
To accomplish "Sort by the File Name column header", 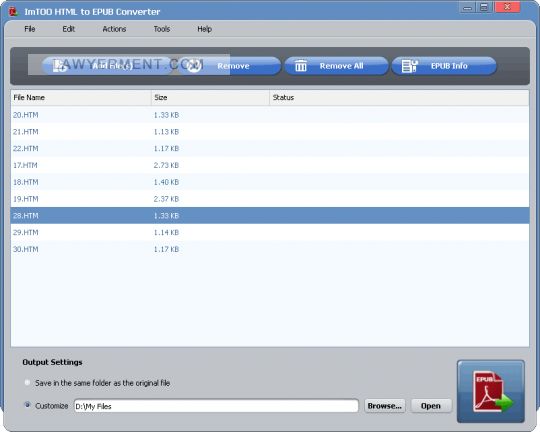I will click(81, 97).
